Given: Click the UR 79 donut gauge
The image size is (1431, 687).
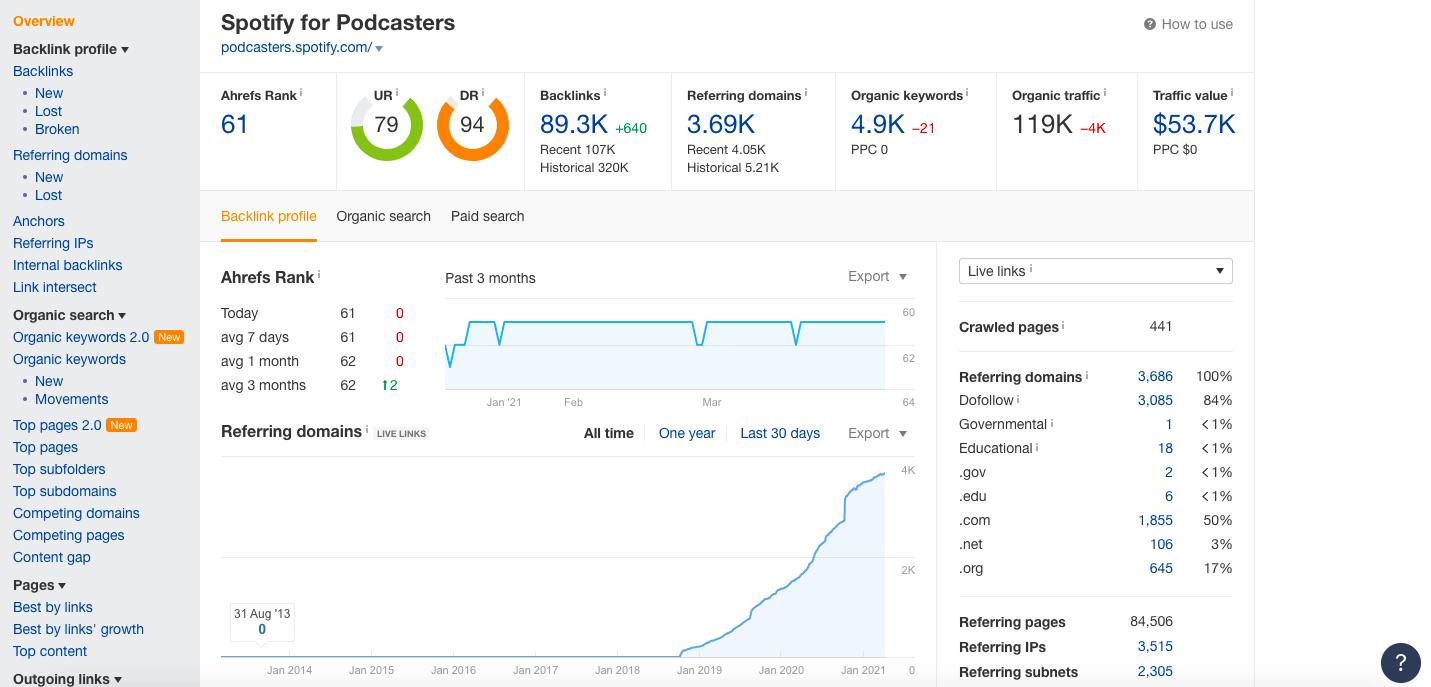Looking at the screenshot, I should [x=387, y=125].
